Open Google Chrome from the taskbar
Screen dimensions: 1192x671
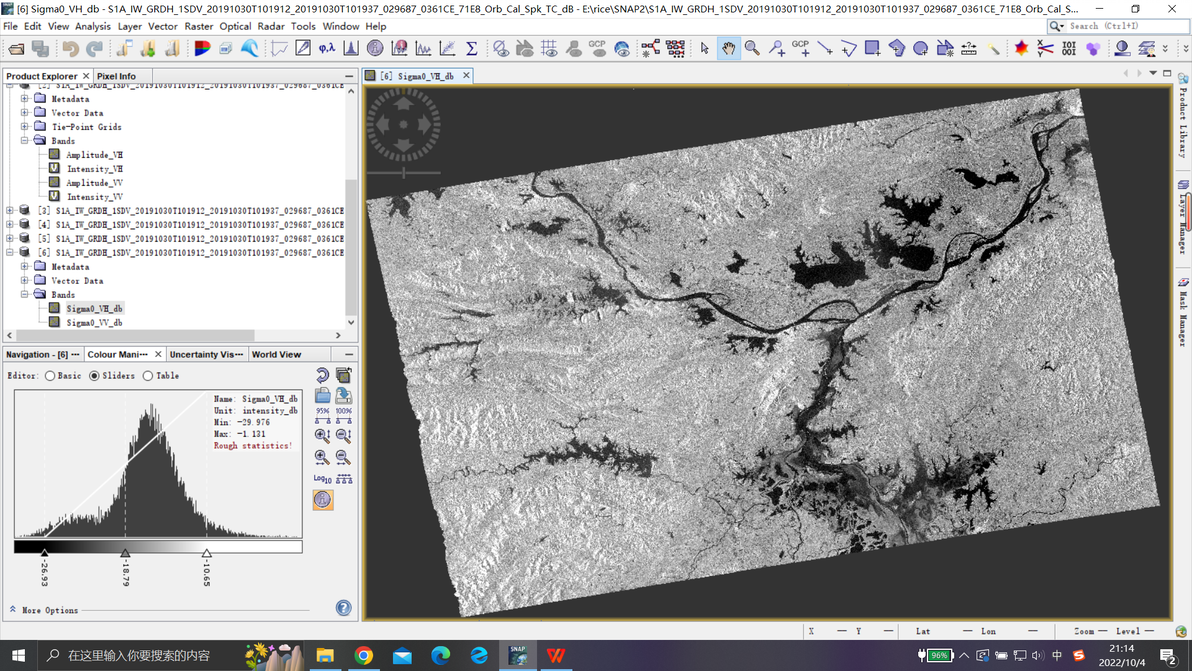[364, 656]
